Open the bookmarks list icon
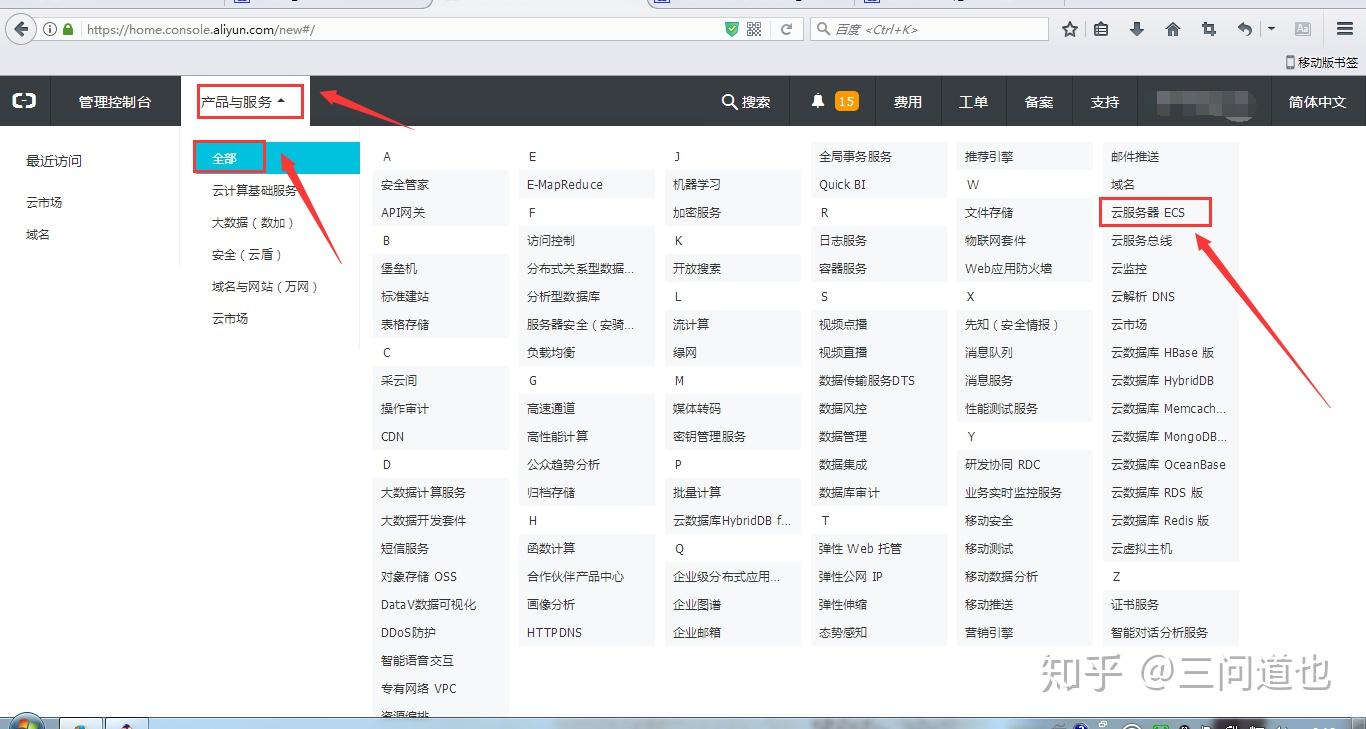The height and width of the screenshot is (729, 1366). [x=1101, y=29]
